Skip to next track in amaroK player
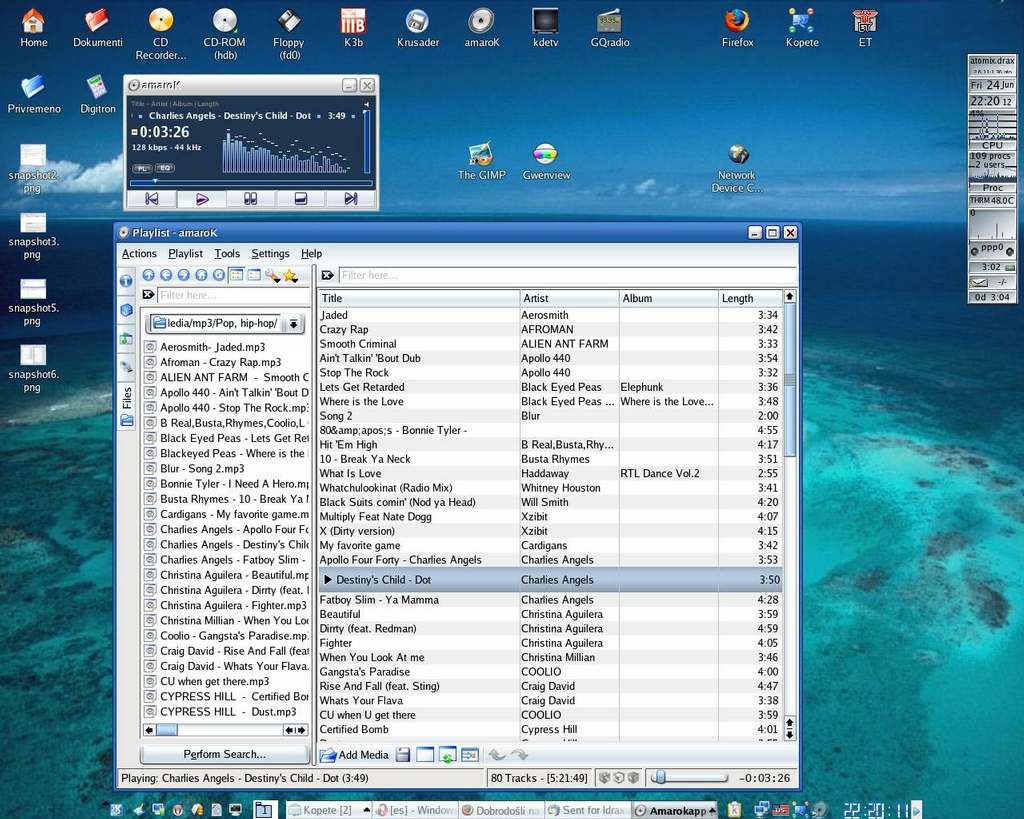The width and height of the screenshot is (1024, 819). click(x=351, y=199)
